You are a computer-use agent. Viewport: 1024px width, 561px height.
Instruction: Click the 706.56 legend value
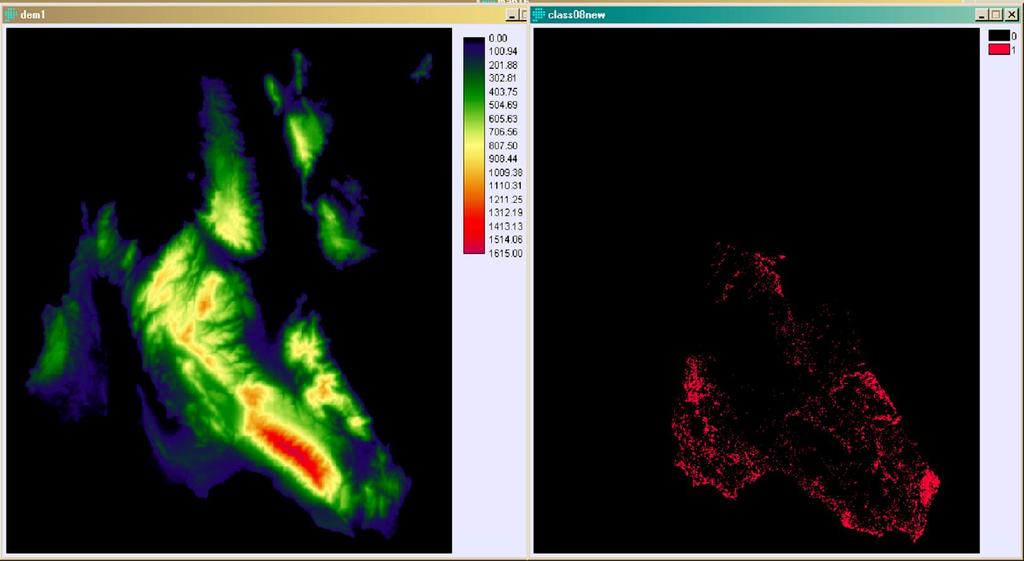503,132
